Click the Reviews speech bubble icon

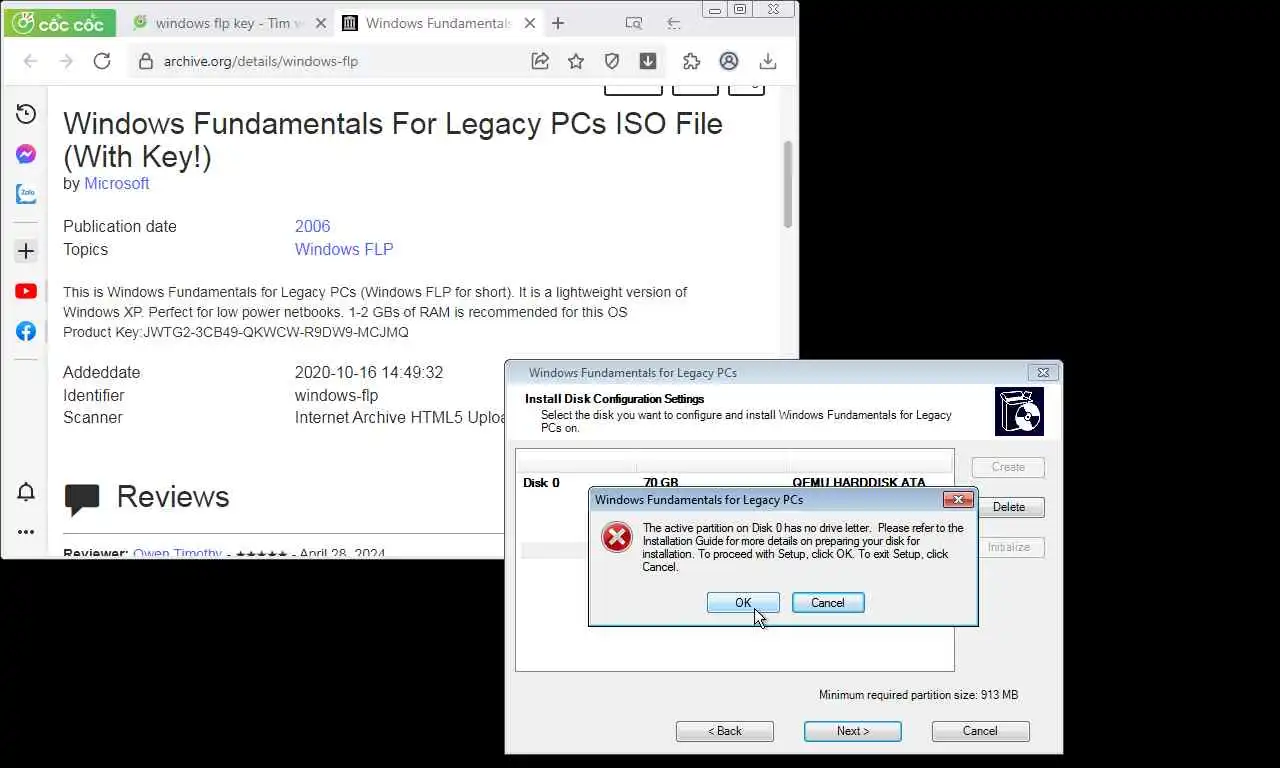point(81,499)
